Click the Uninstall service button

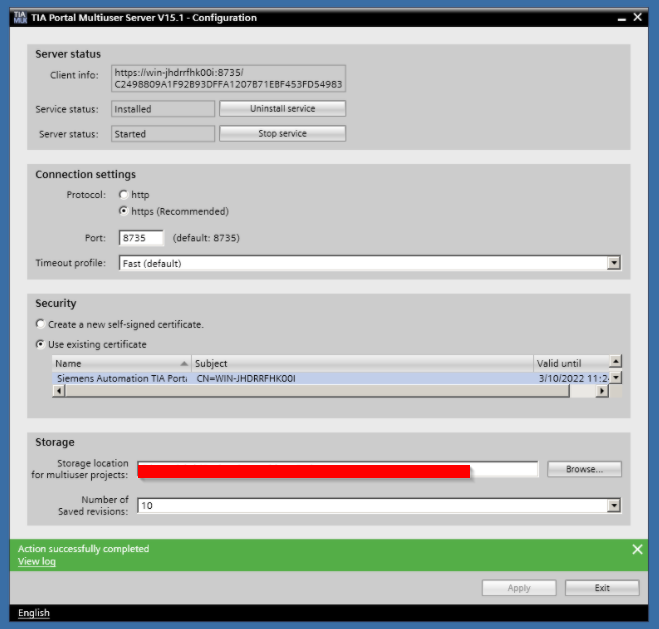tap(282, 108)
